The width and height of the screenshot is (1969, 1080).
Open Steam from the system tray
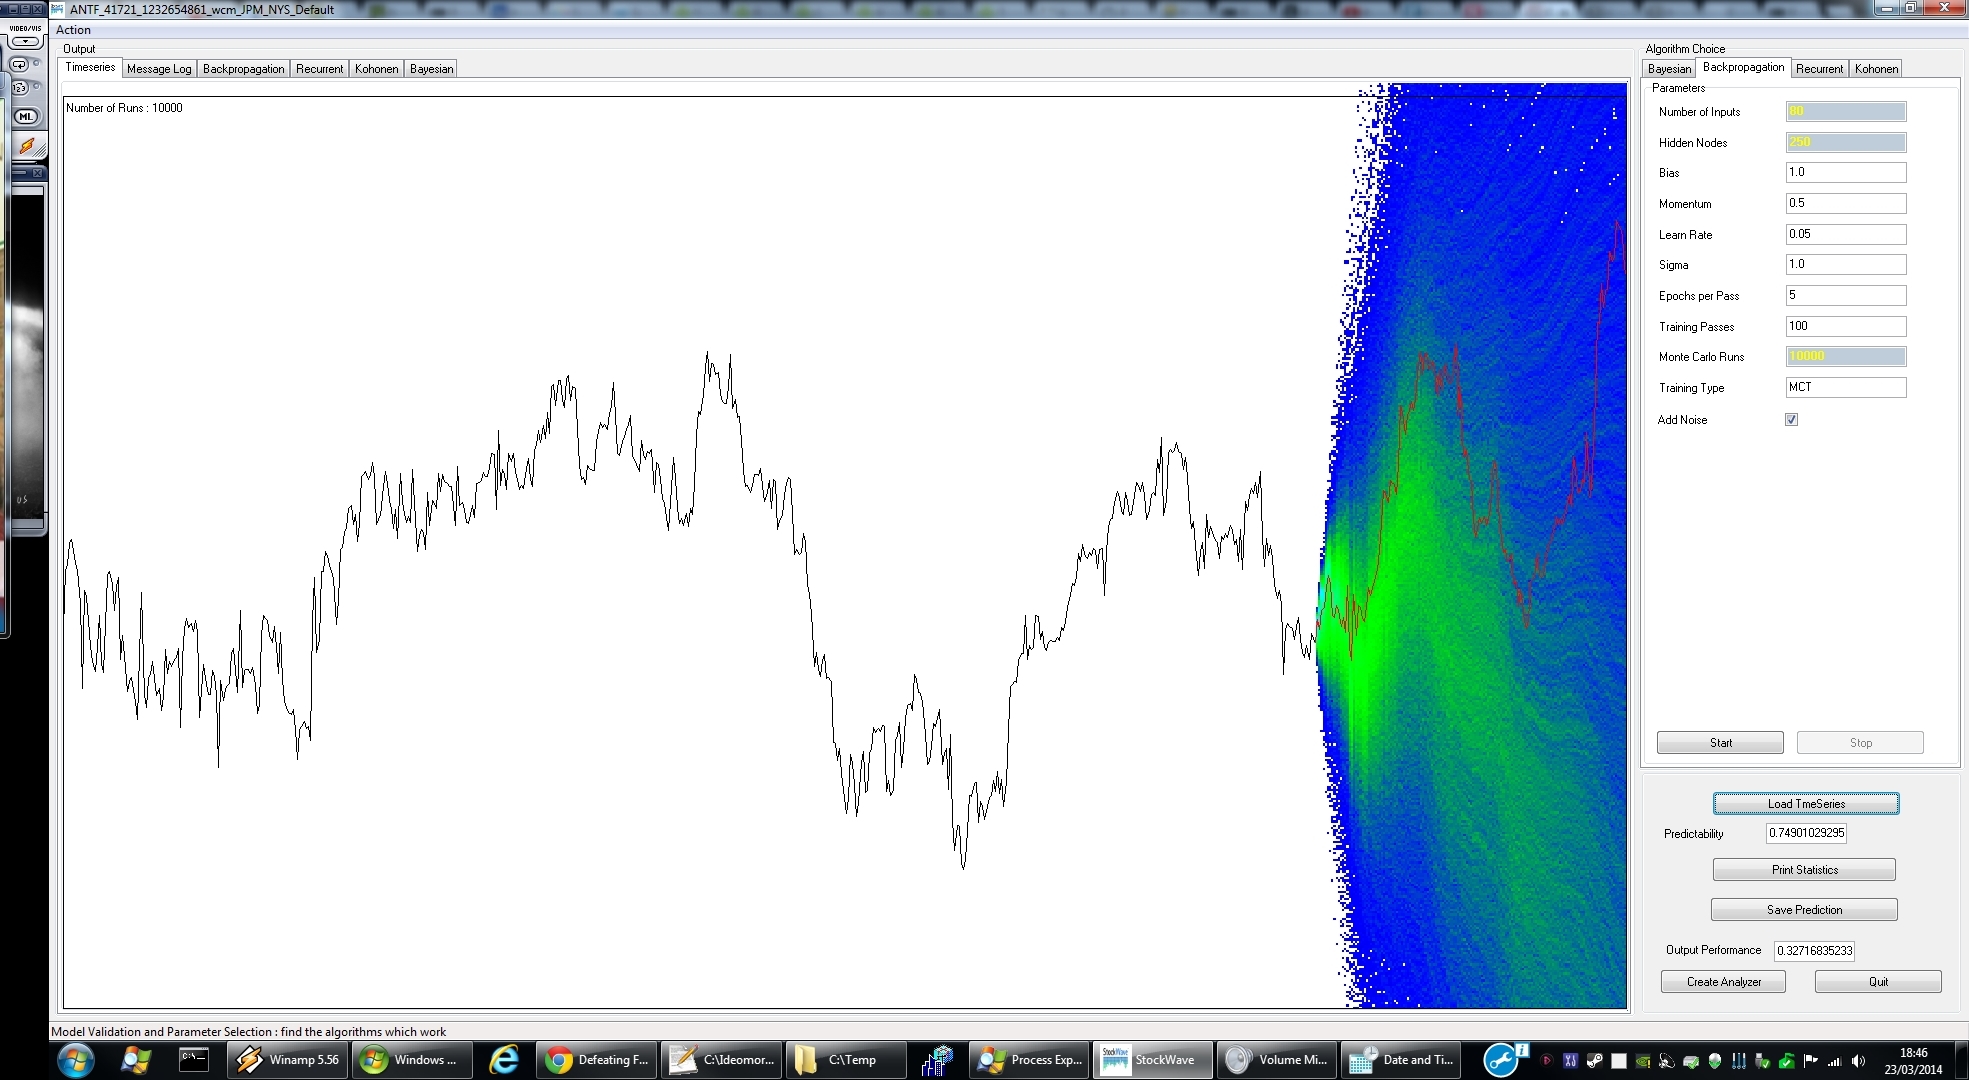[x=1595, y=1061]
